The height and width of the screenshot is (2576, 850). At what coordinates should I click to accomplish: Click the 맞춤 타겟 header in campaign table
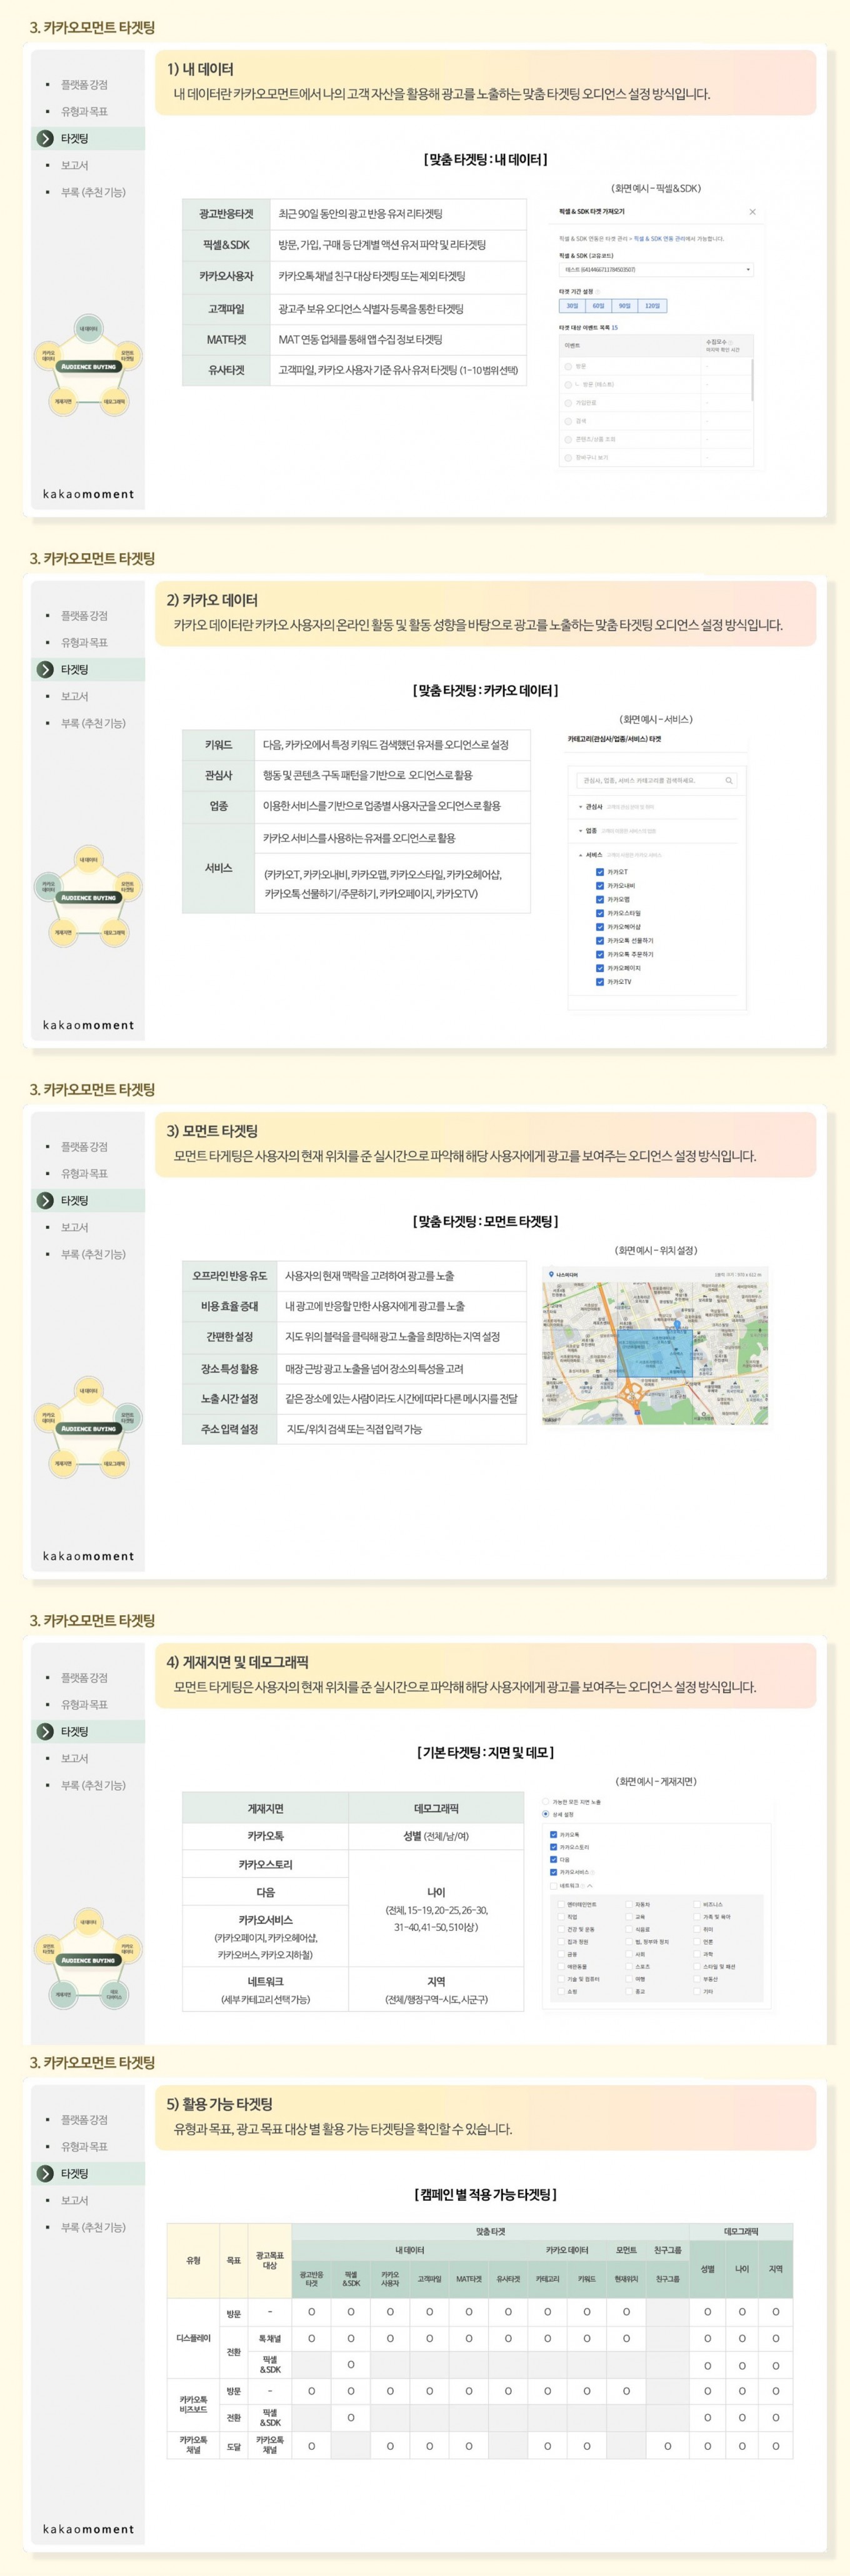coord(490,2231)
